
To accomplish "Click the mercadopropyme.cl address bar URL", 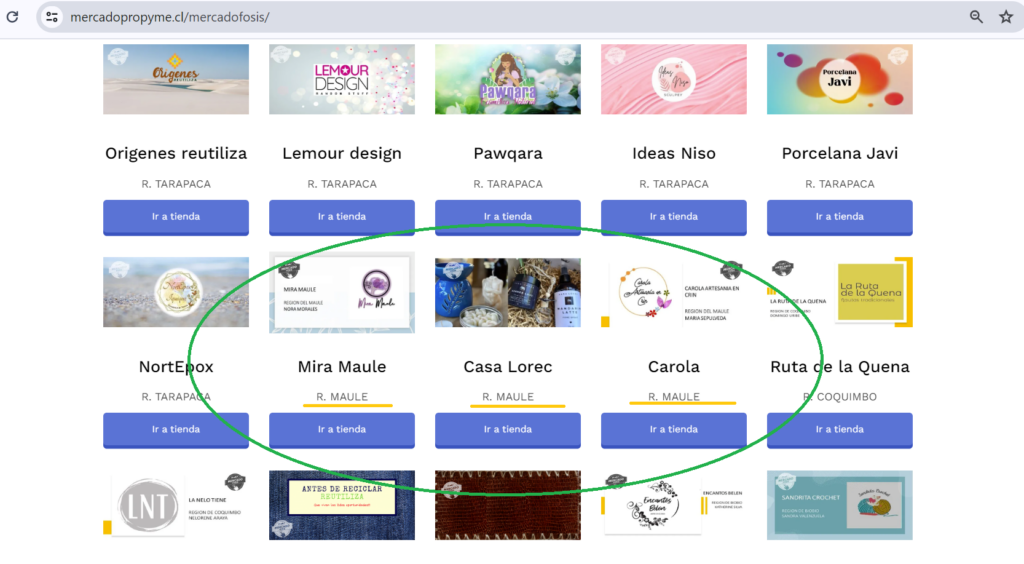I will click(170, 17).
